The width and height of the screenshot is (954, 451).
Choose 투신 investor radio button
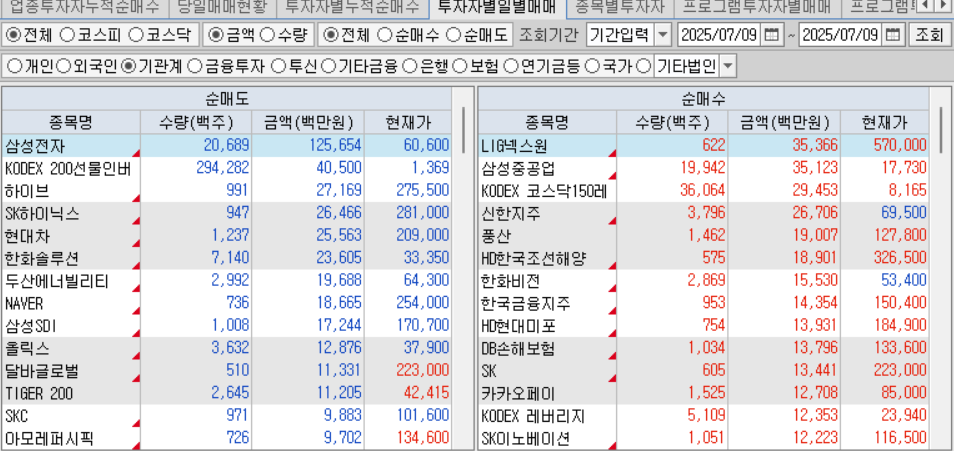277,66
